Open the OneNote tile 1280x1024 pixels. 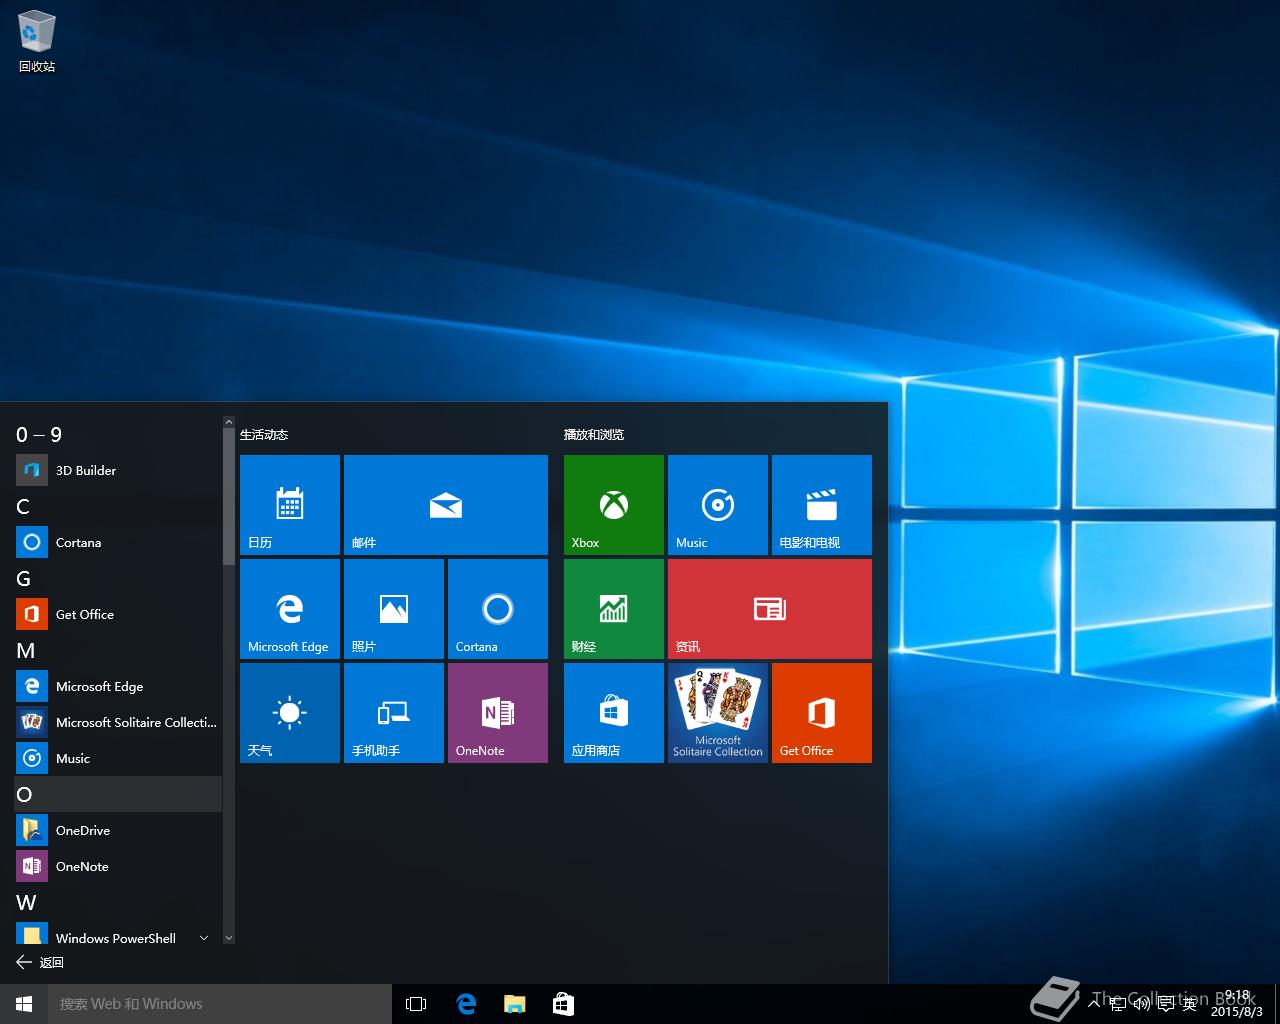click(x=498, y=713)
